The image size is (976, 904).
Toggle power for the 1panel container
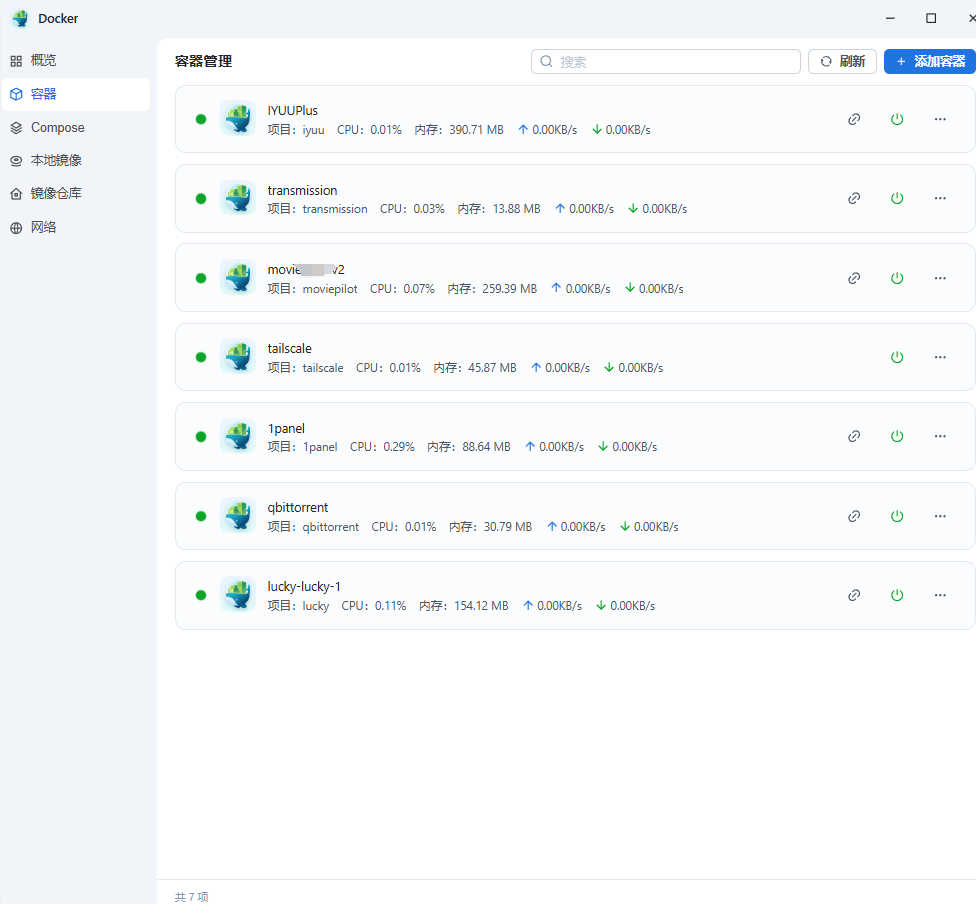[897, 436]
